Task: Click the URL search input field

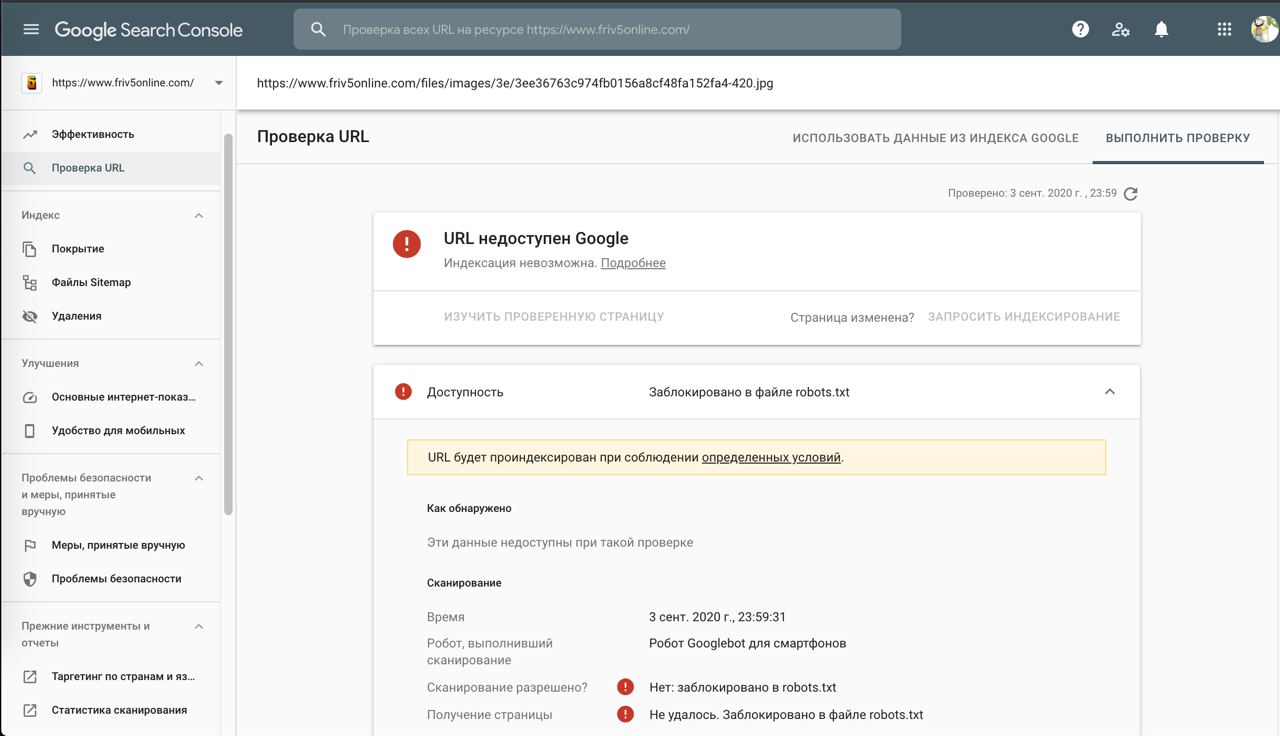Action: point(597,29)
